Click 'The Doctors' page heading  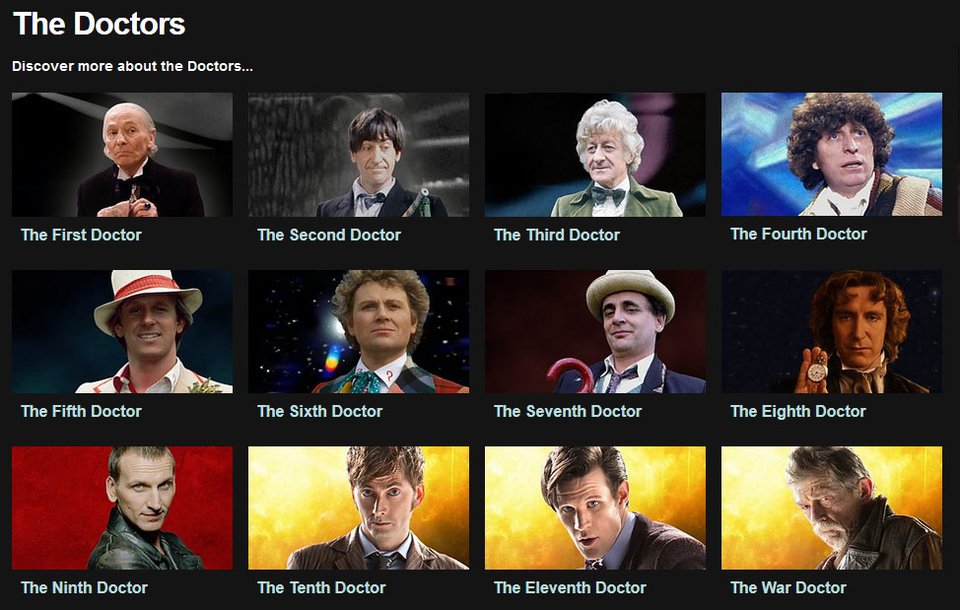point(99,24)
